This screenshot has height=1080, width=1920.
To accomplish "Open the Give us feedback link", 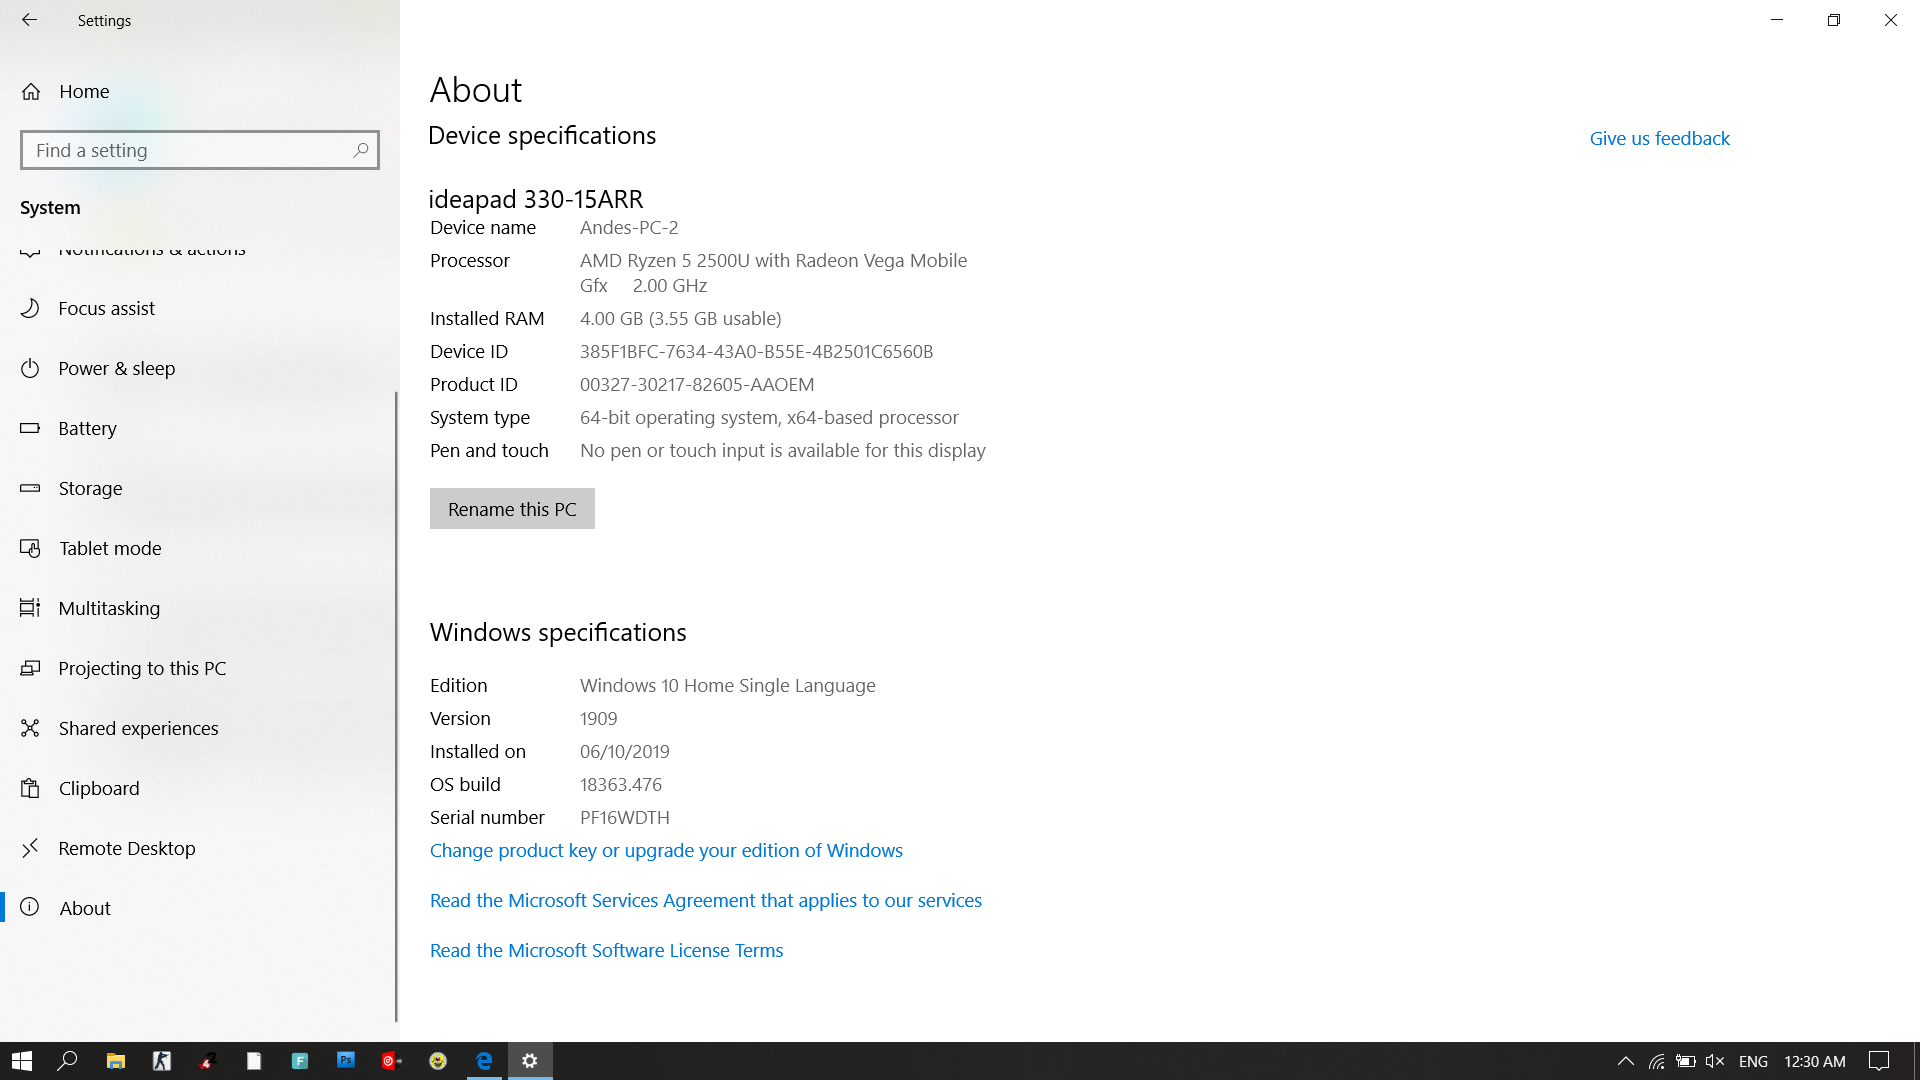I will click(x=1659, y=138).
